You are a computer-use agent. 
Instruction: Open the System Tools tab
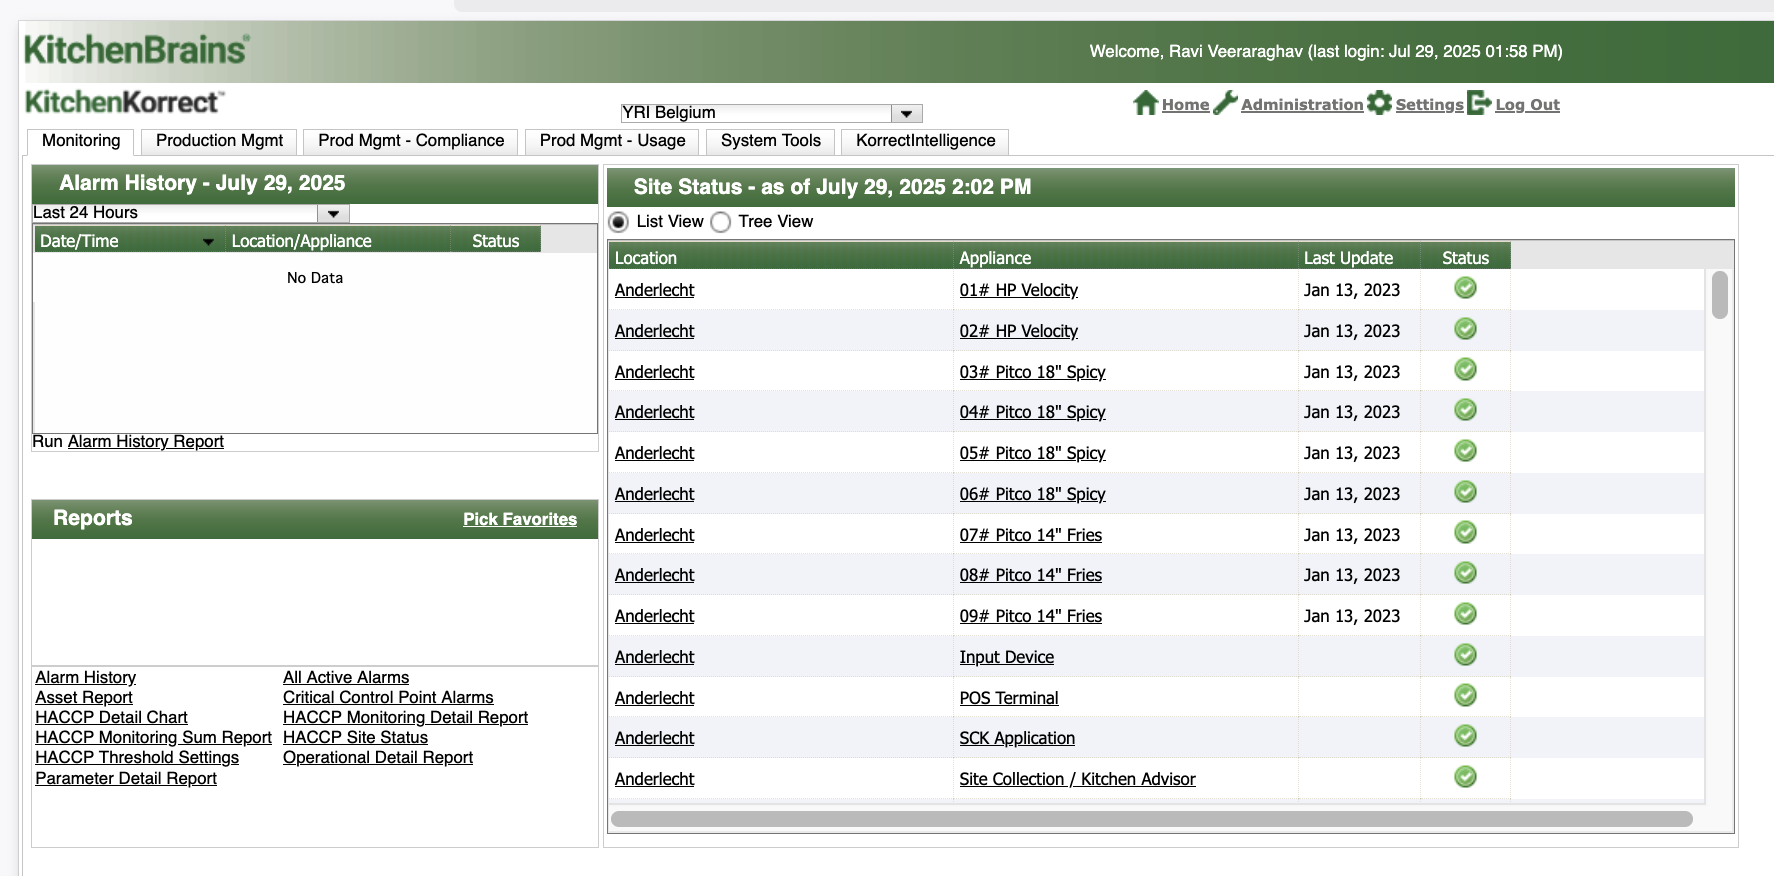(x=771, y=141)
